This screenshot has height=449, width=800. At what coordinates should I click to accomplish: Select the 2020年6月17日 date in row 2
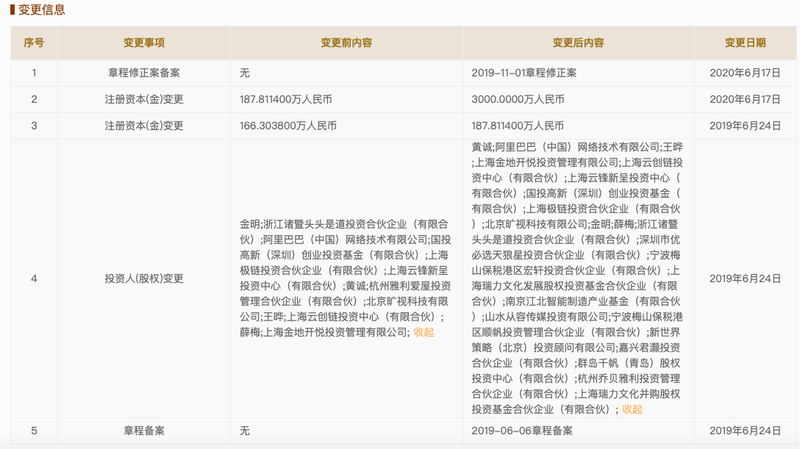(x=745, y=99)
